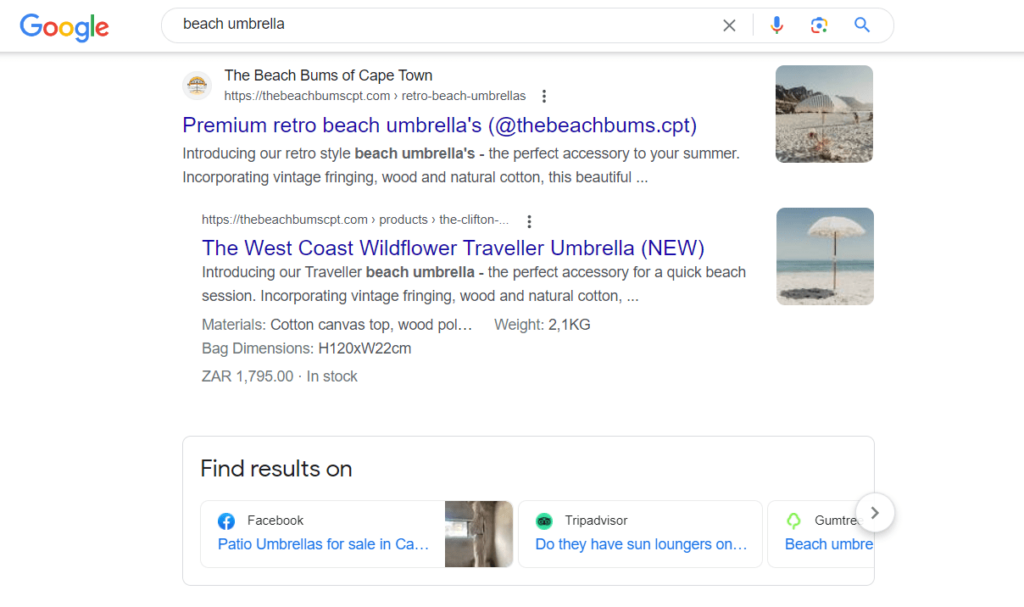
Task: Click inside the search input field
Action: point(400,25)
